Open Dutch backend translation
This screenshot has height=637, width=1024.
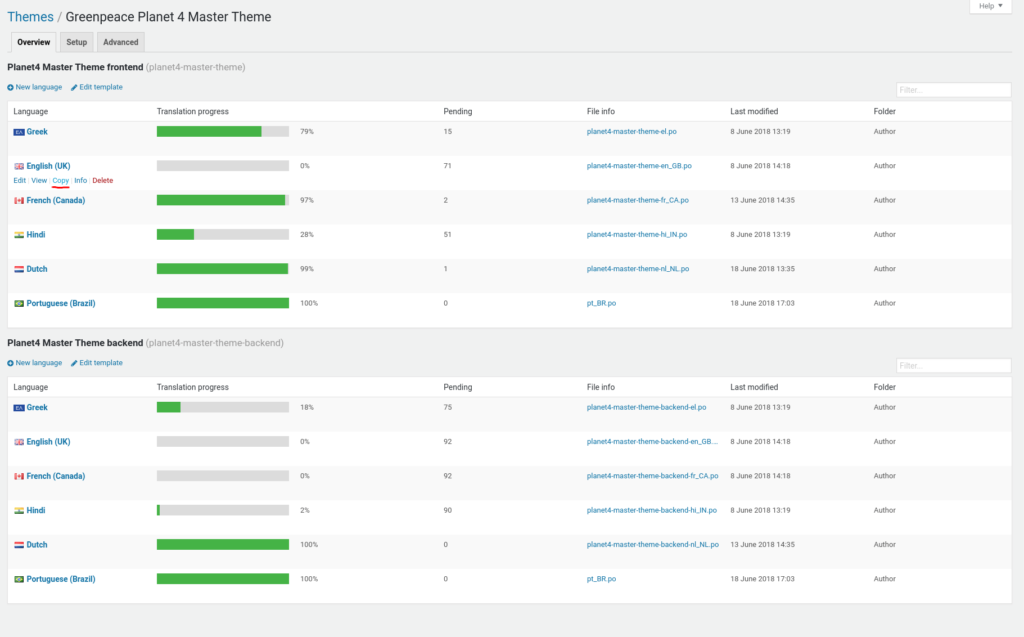(x=37, y=545)
